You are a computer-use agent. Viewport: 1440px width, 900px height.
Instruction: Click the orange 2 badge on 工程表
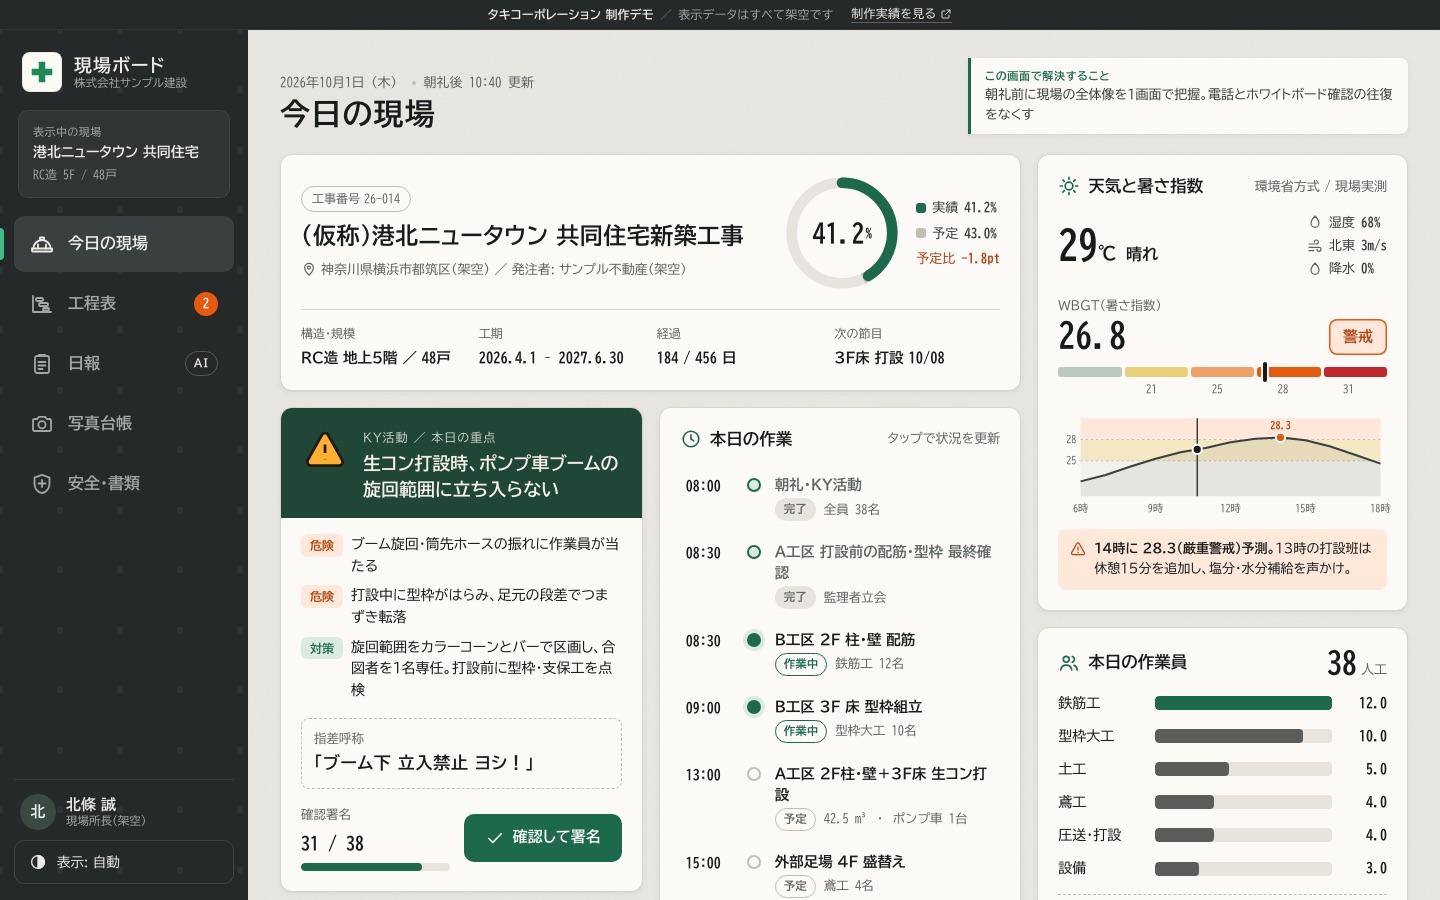(x=206, y=303)
